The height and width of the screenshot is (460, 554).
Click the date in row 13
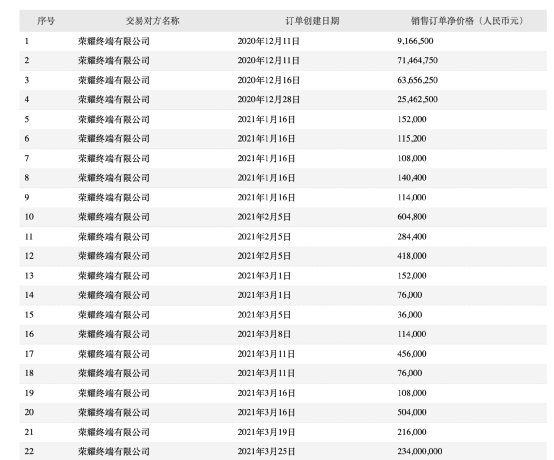264,276
